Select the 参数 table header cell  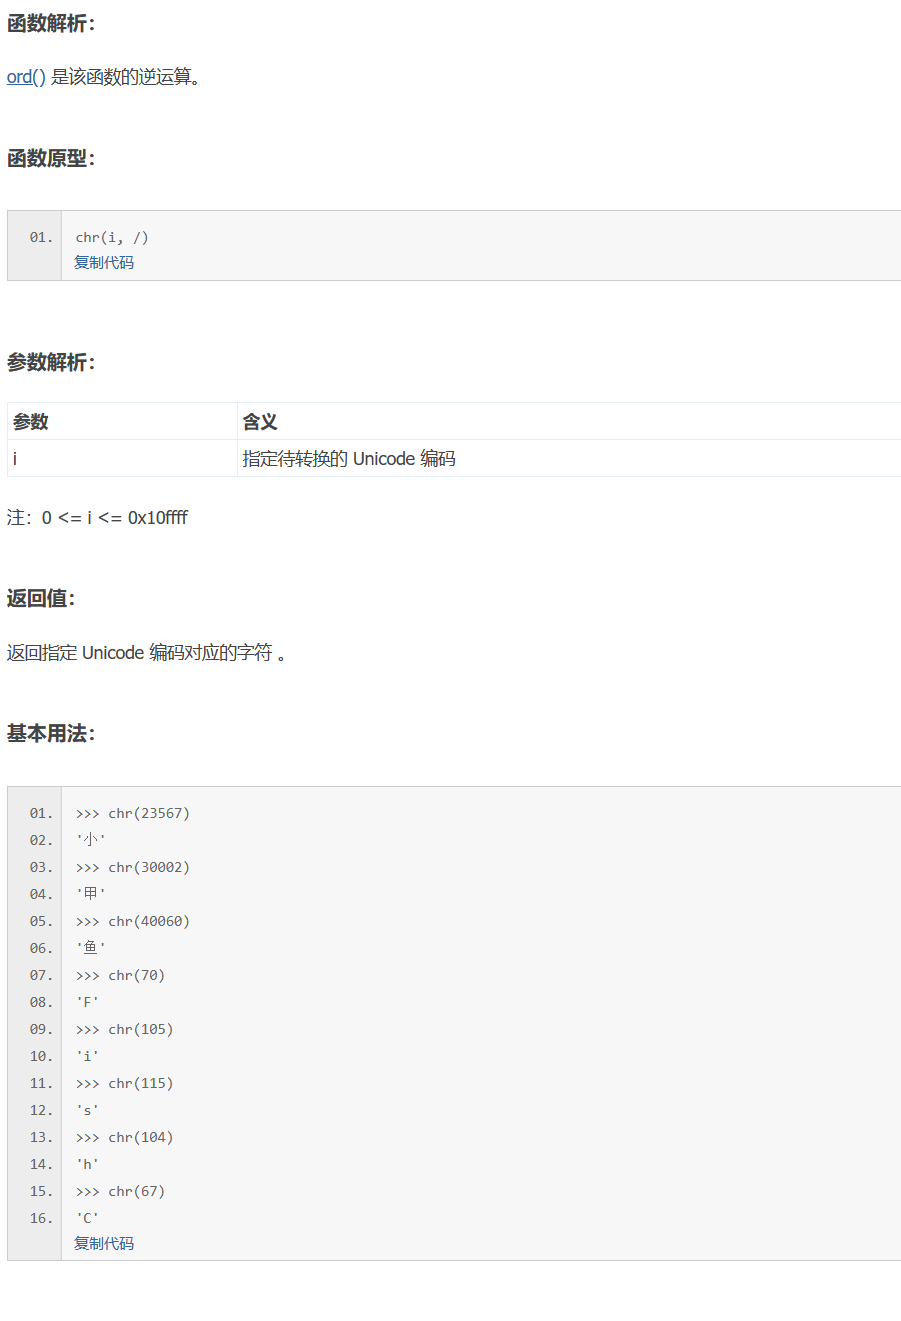click(24, 421)
